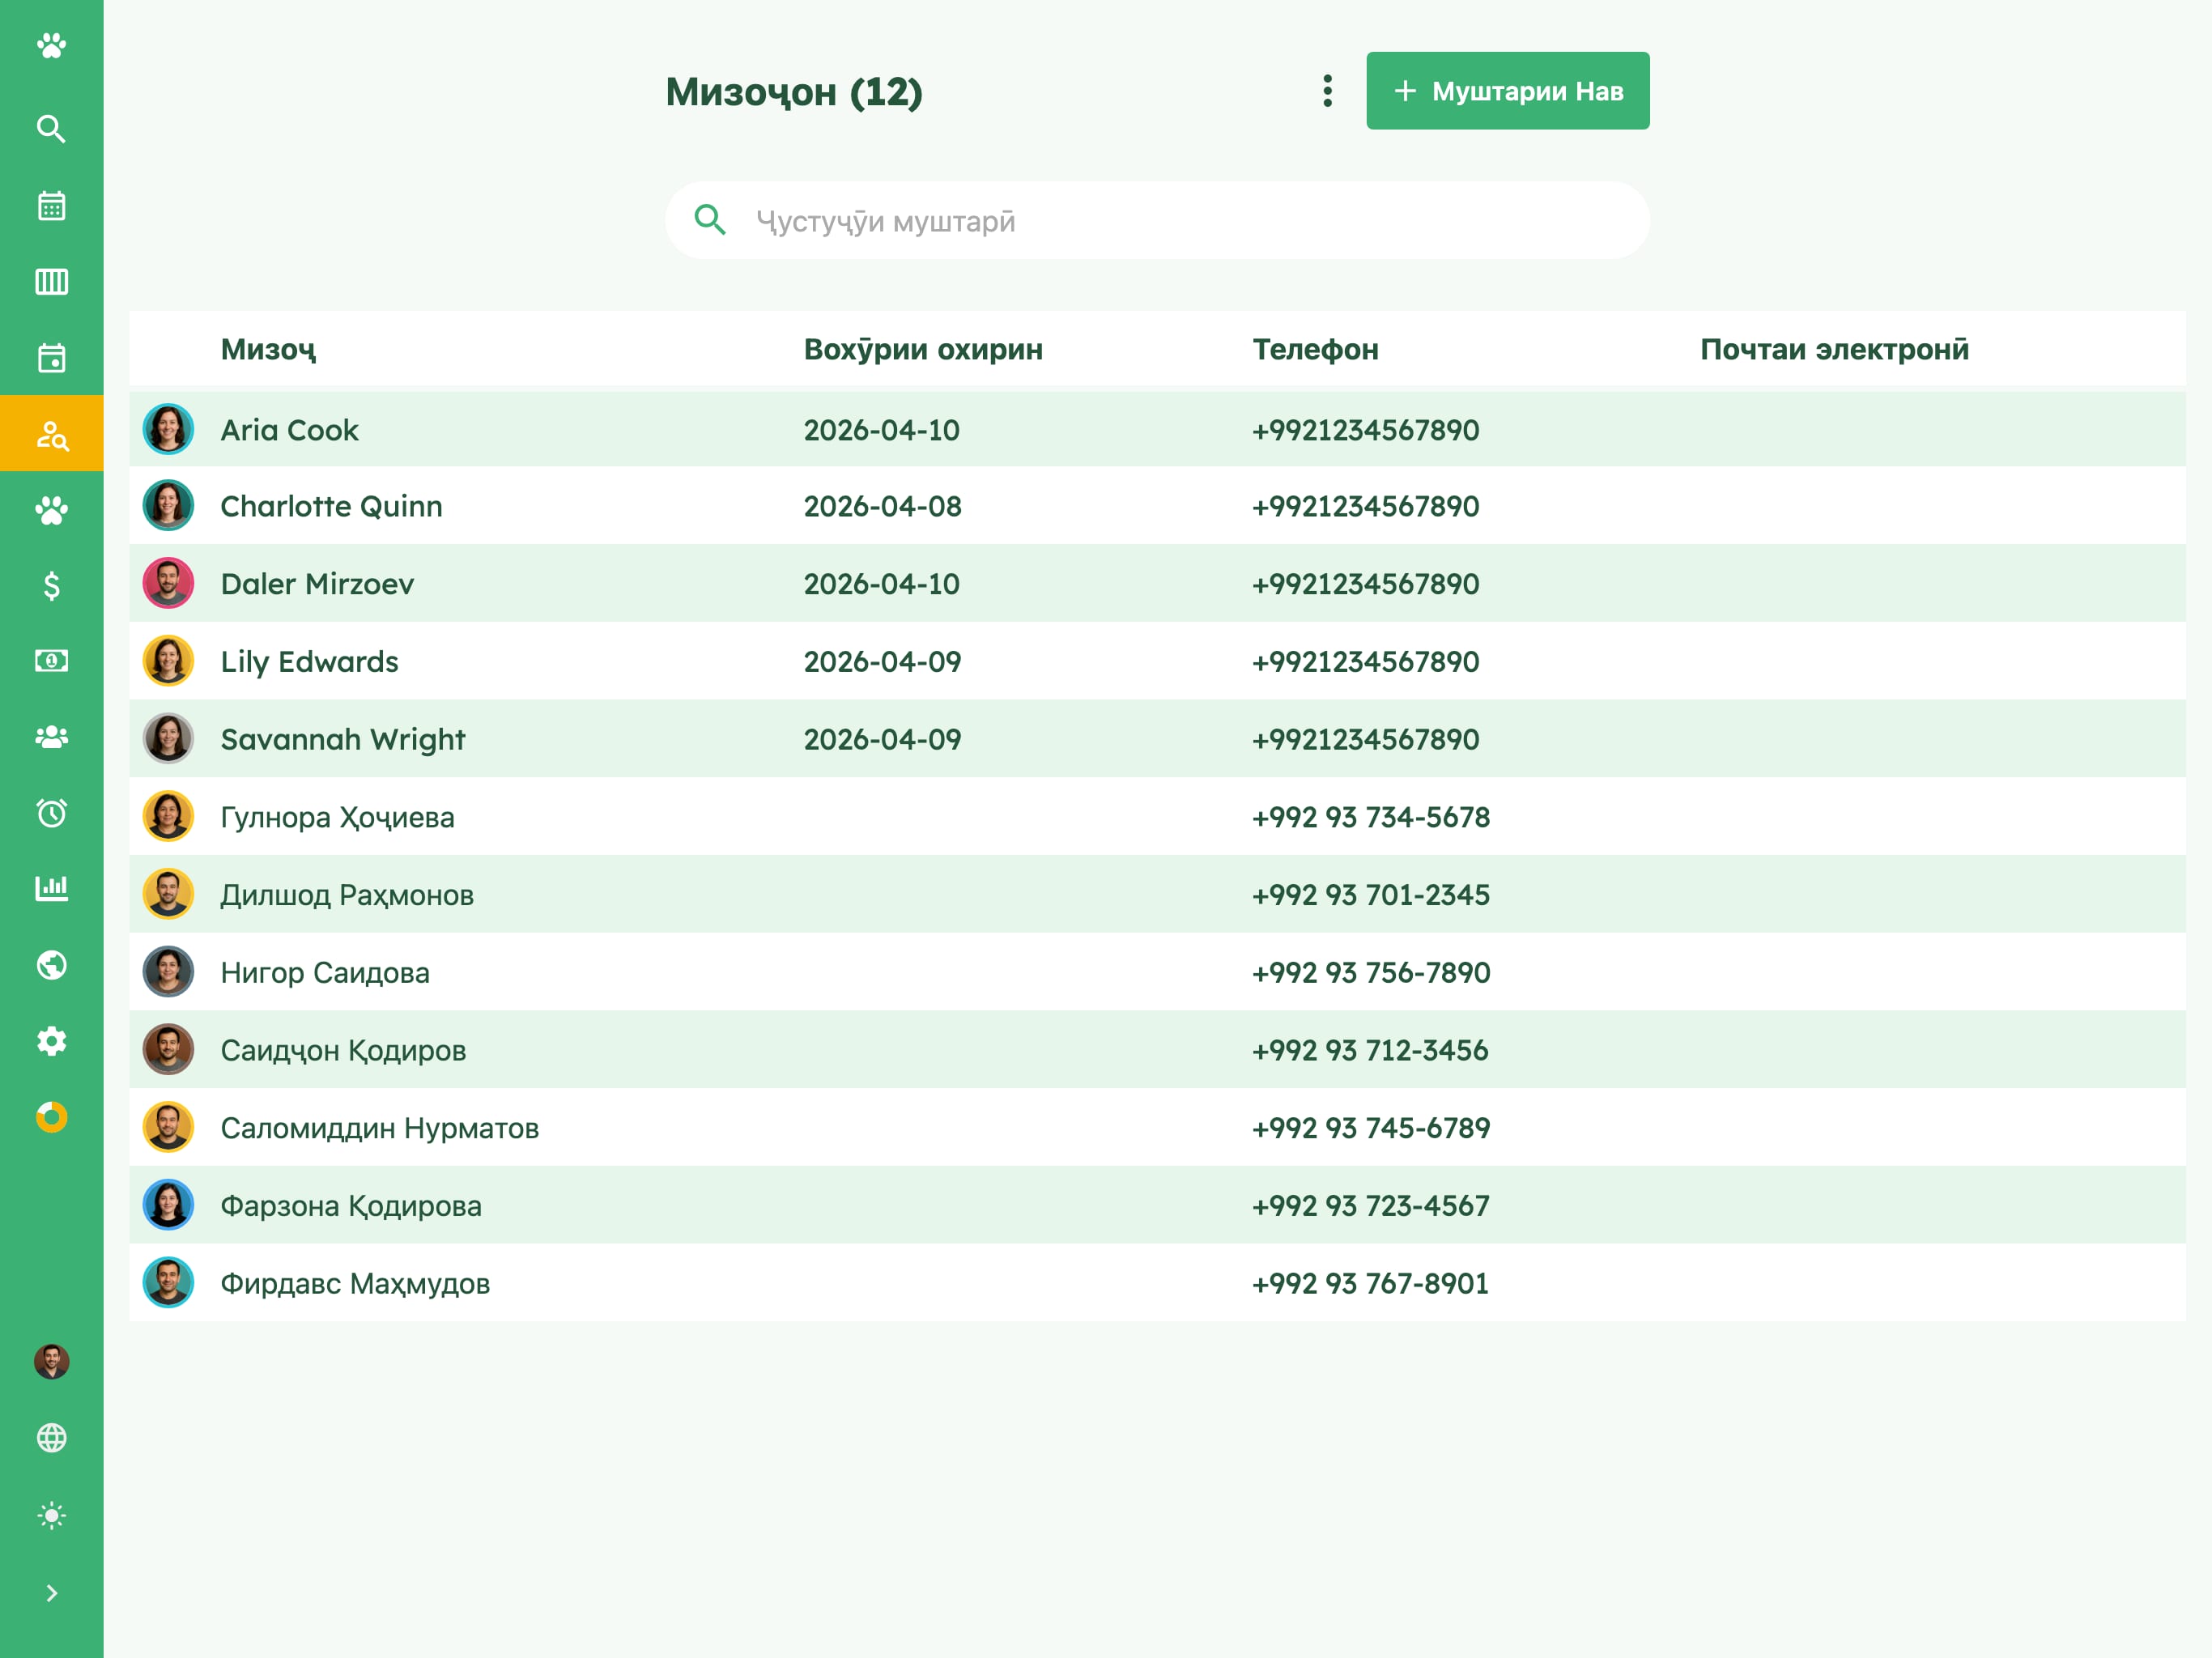The image size is (2212, 1658).
Task: Open the staff group icon
Action: tap(51, 737)
